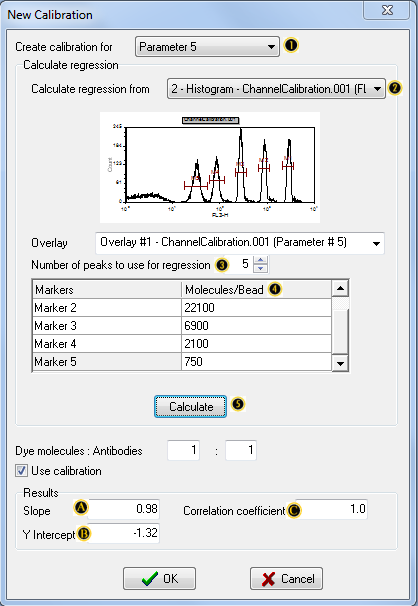The image size is (418, 606).
Task: Open the Create calibration for dropdown
Action: [207, 47]
